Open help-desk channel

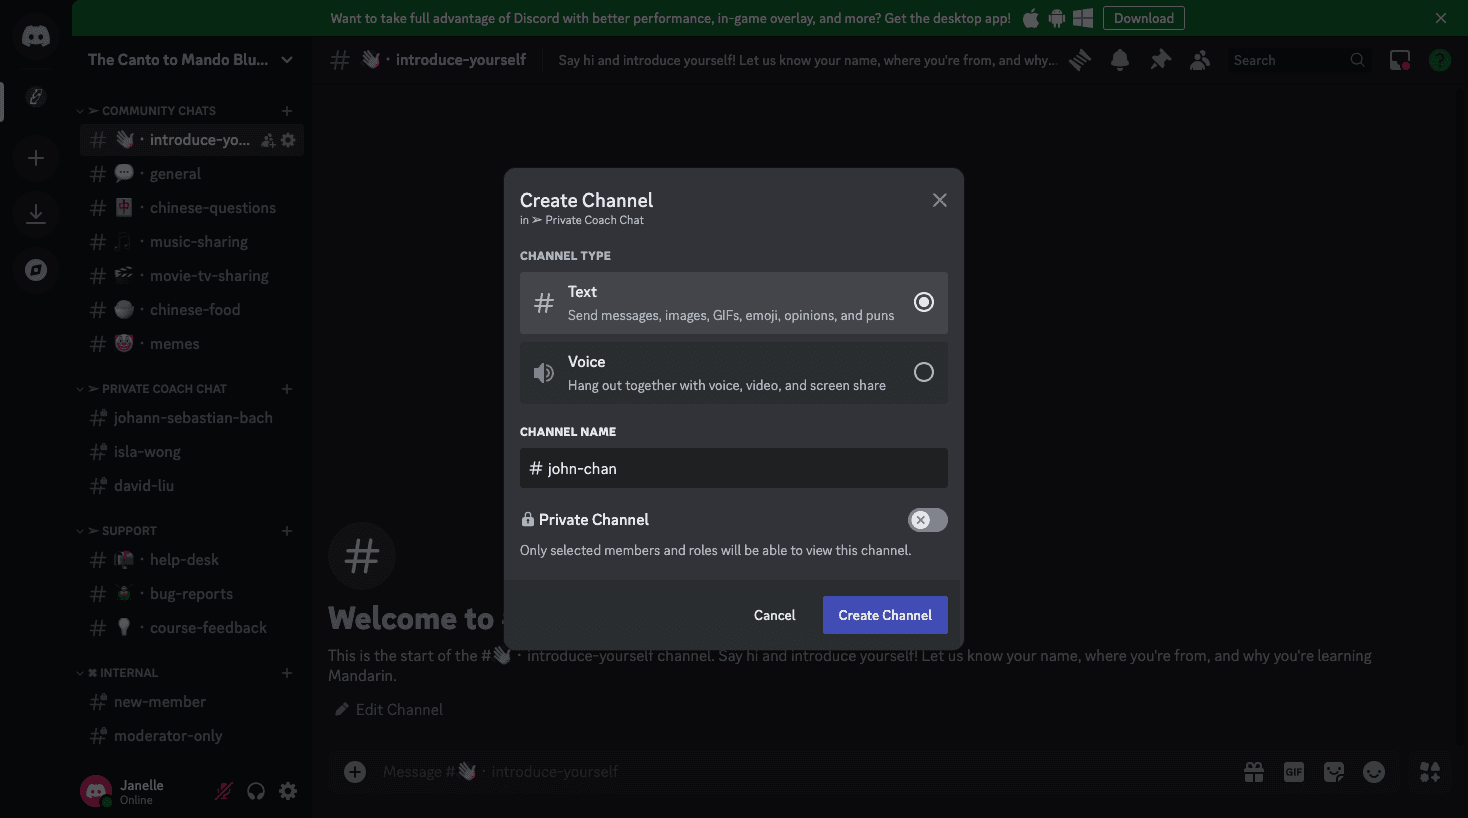[x=192, y=560]
